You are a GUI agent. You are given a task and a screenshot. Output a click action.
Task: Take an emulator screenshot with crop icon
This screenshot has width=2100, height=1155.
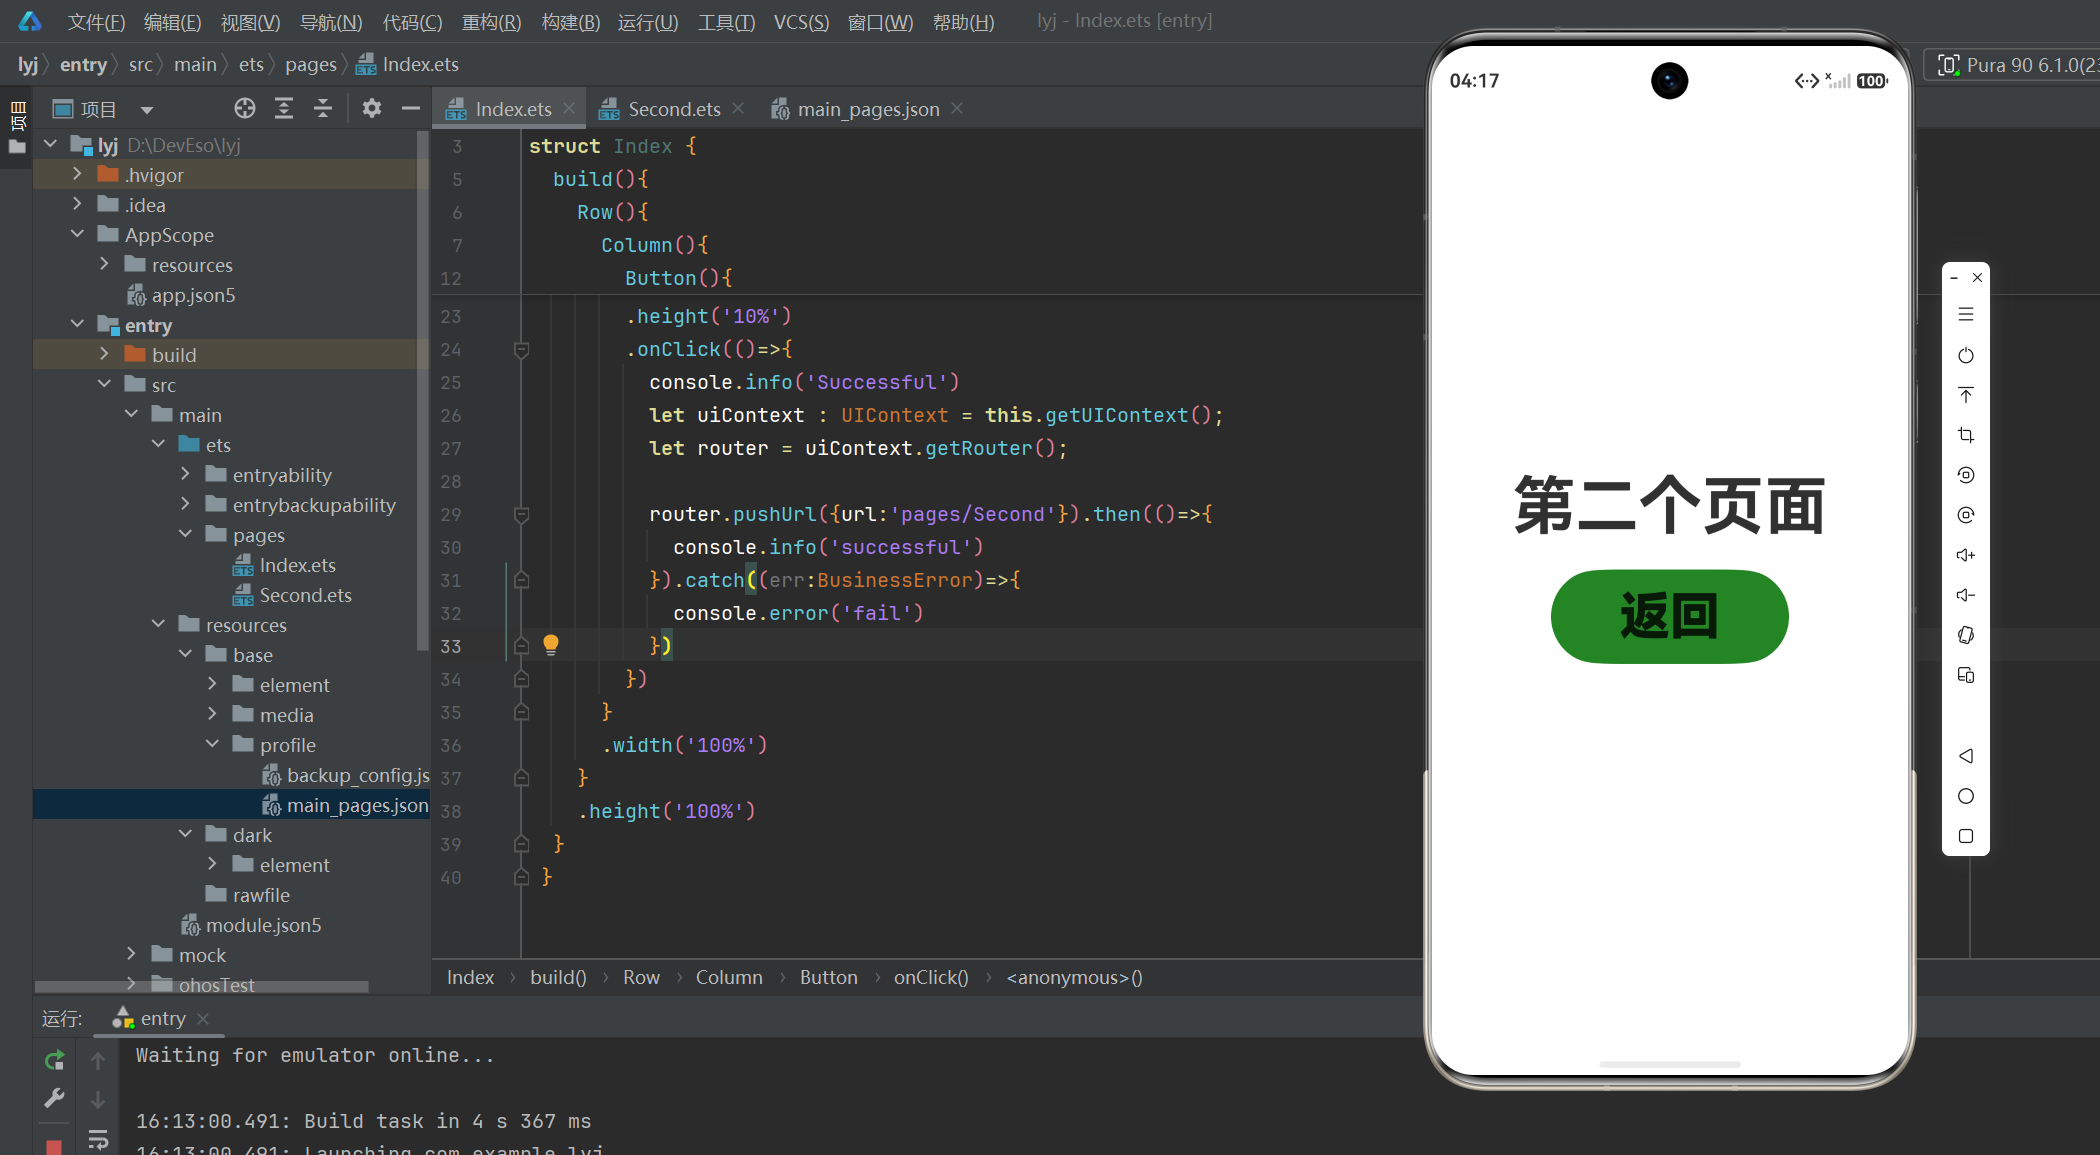[1965, 435]
